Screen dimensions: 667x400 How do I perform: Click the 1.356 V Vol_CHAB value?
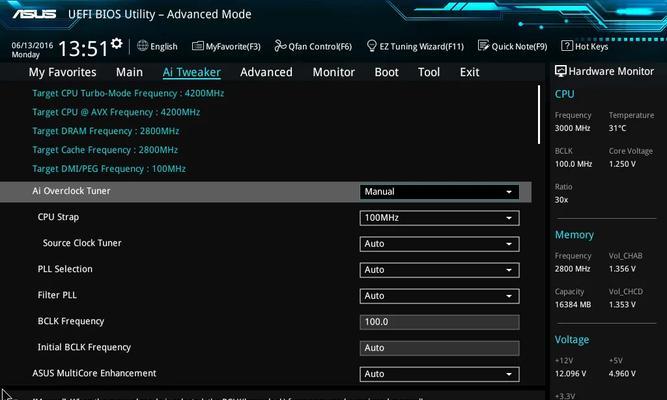point(622,269)
